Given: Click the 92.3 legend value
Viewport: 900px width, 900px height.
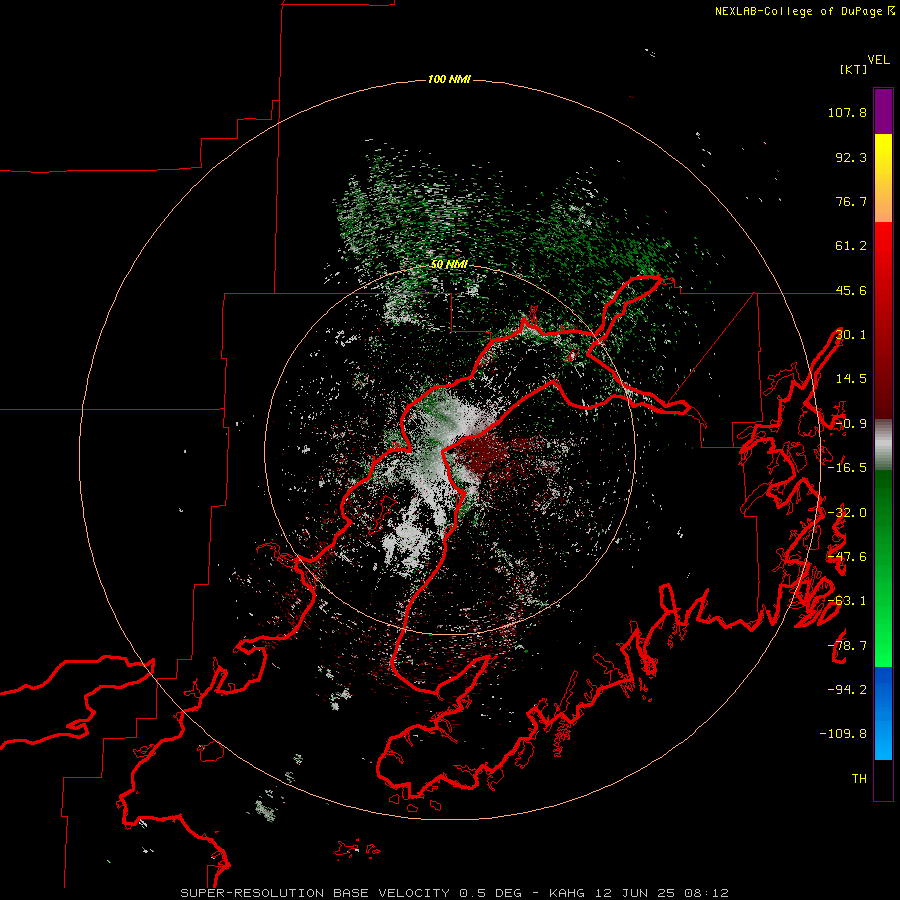Looking at the screenshot, I should click(851, 157).
